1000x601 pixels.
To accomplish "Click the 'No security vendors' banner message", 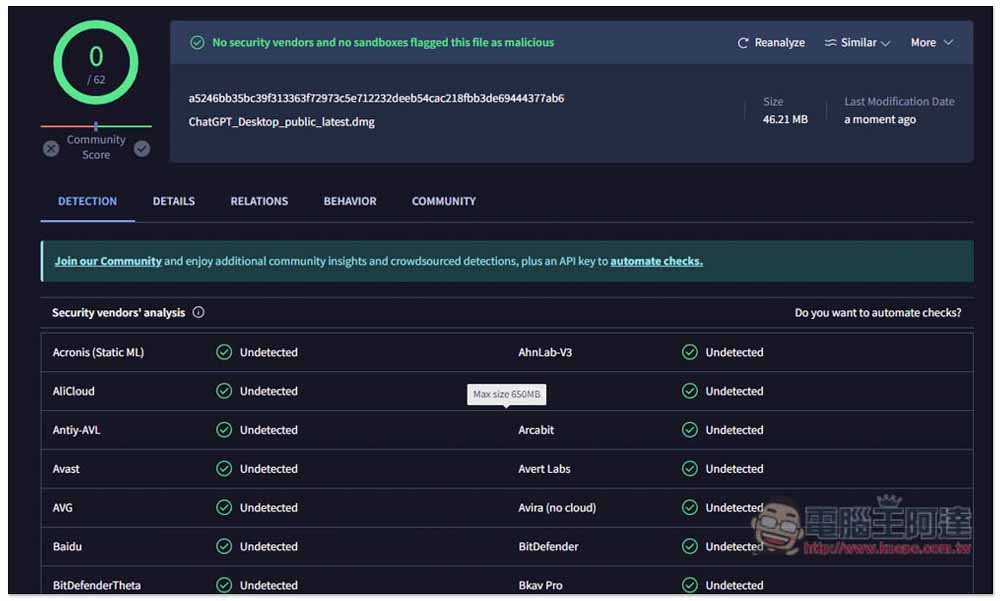I will coord(383,43).
